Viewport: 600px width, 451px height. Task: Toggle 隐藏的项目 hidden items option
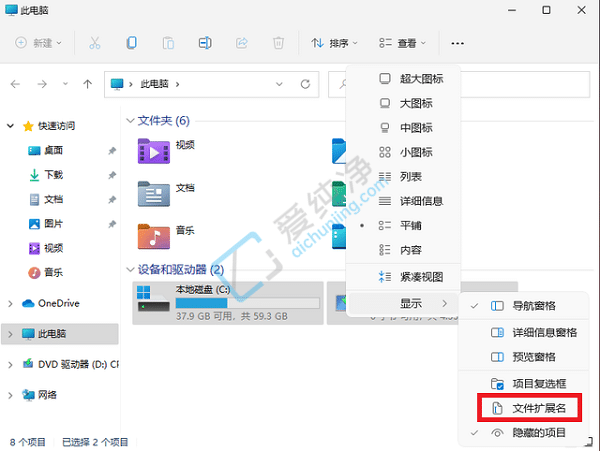[x=523, y=433]
